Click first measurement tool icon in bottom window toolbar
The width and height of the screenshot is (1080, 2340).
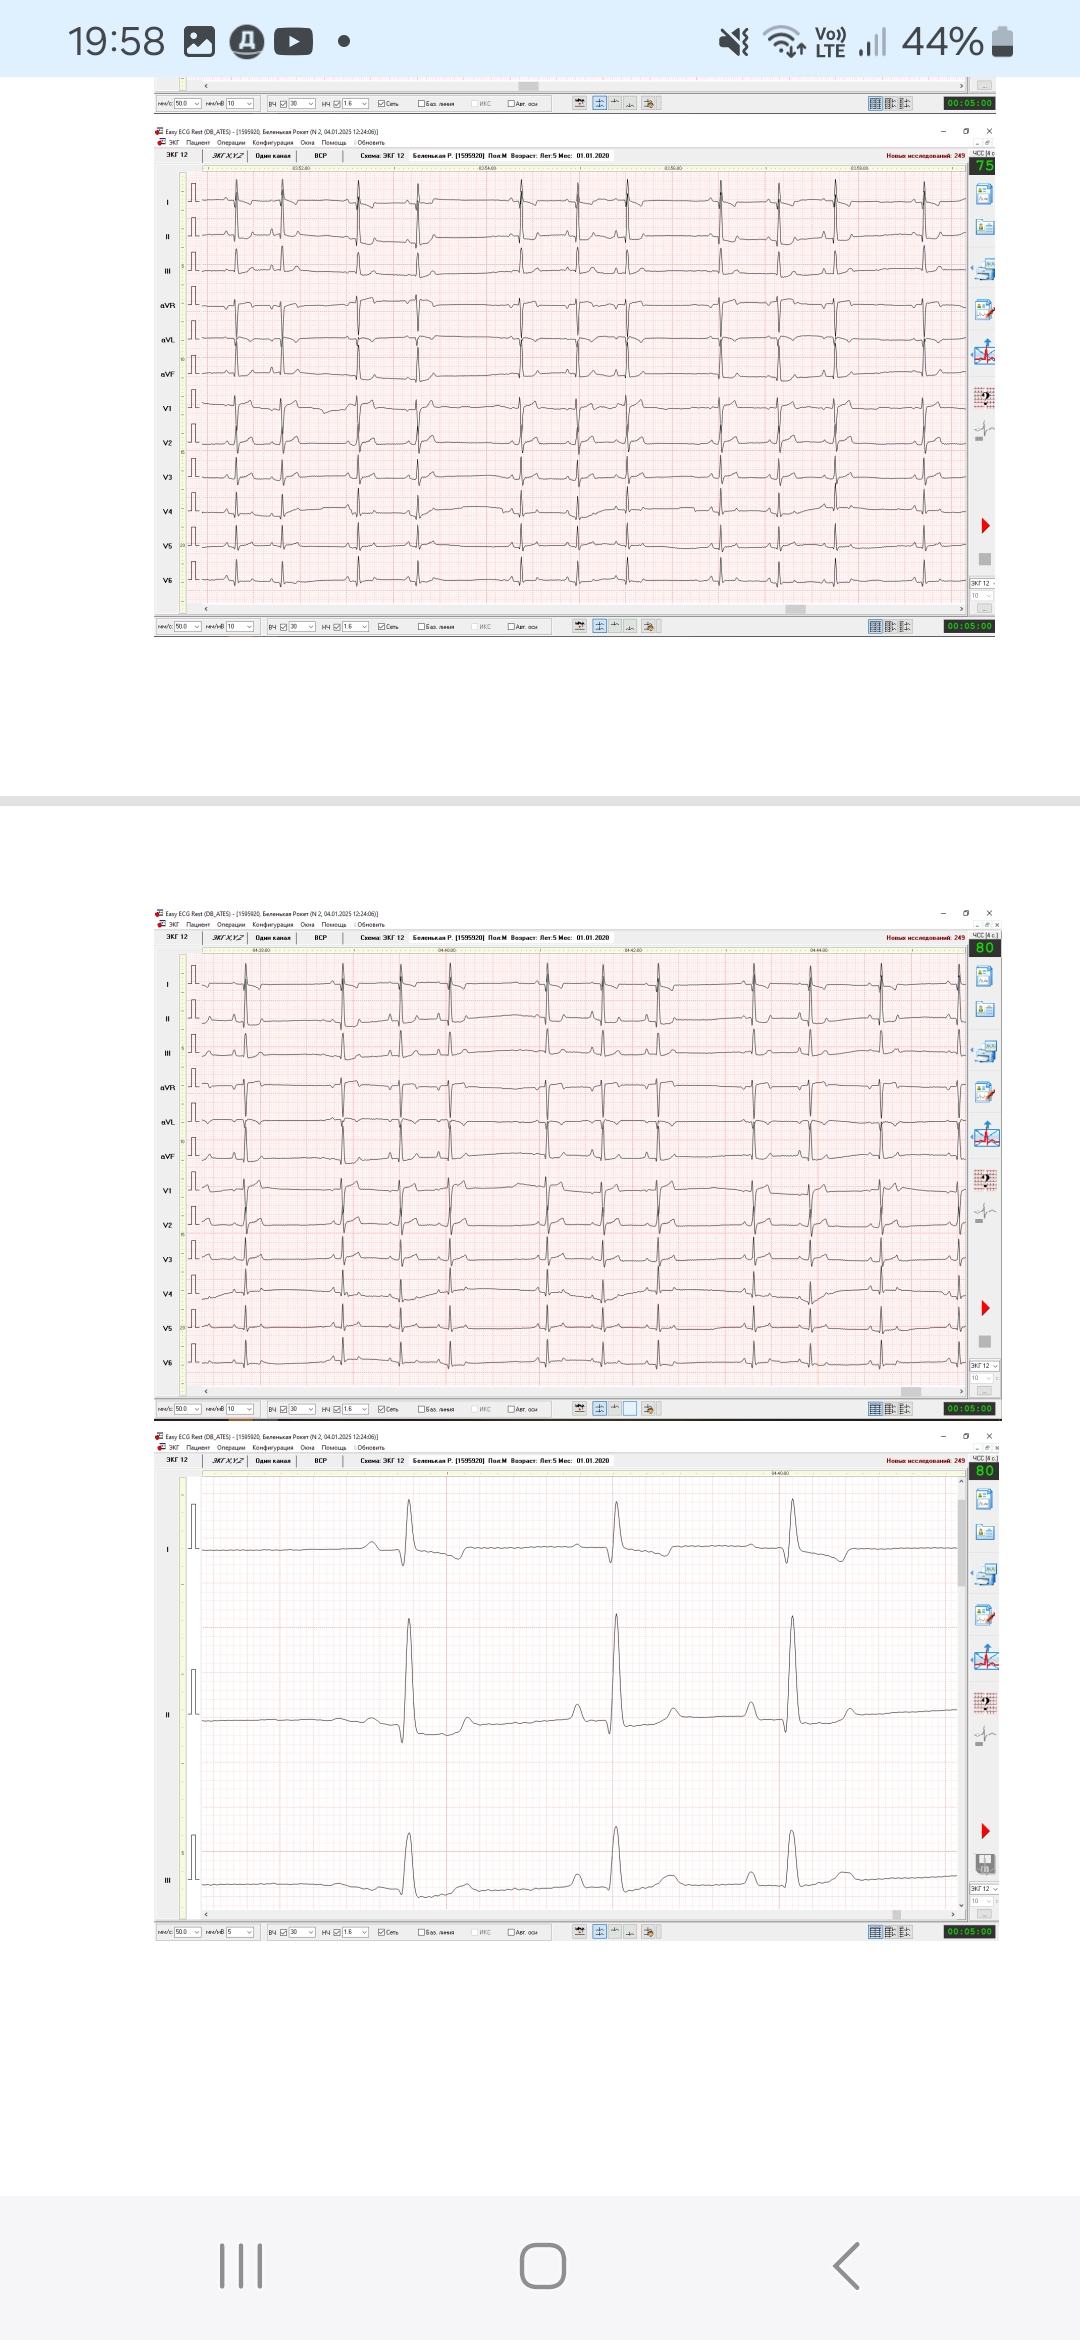pyautogui.click(x=580, y=1931)
